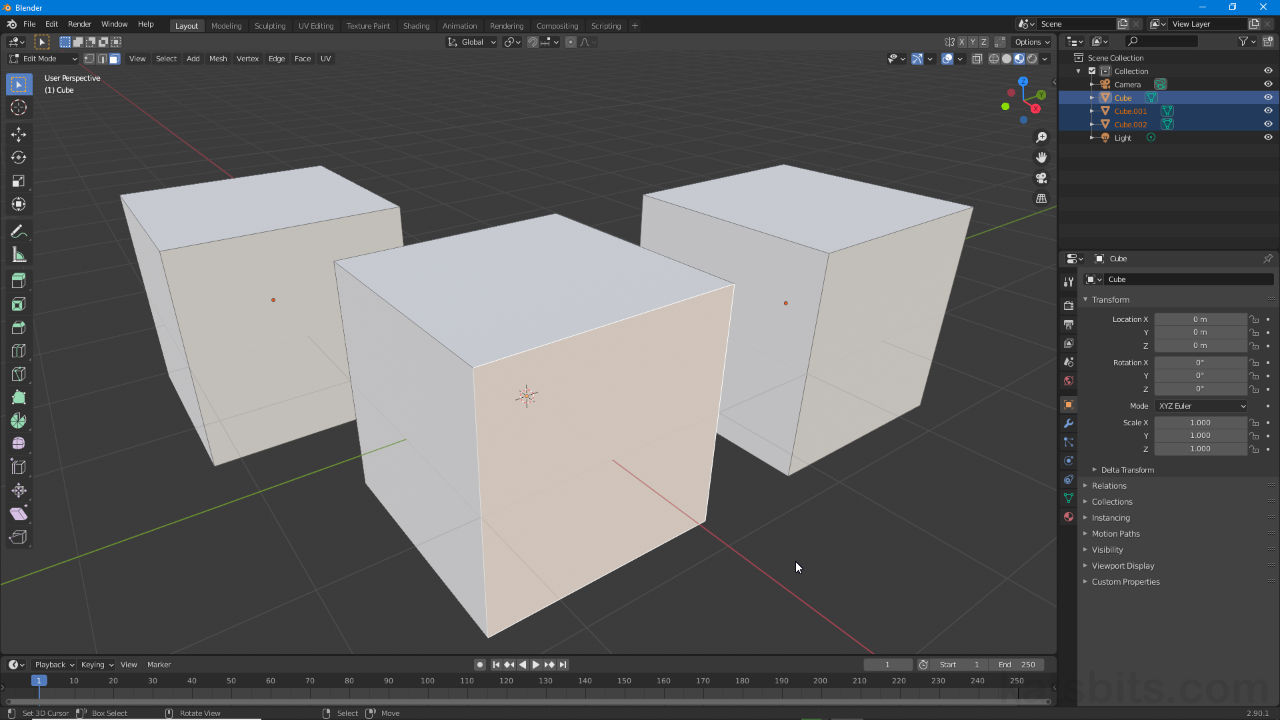Screen dimensions: 1280x720
Task: Open the XYZ Euler rotation mode dropdown
Action: pyautogui.click(x=1201, y=405)
